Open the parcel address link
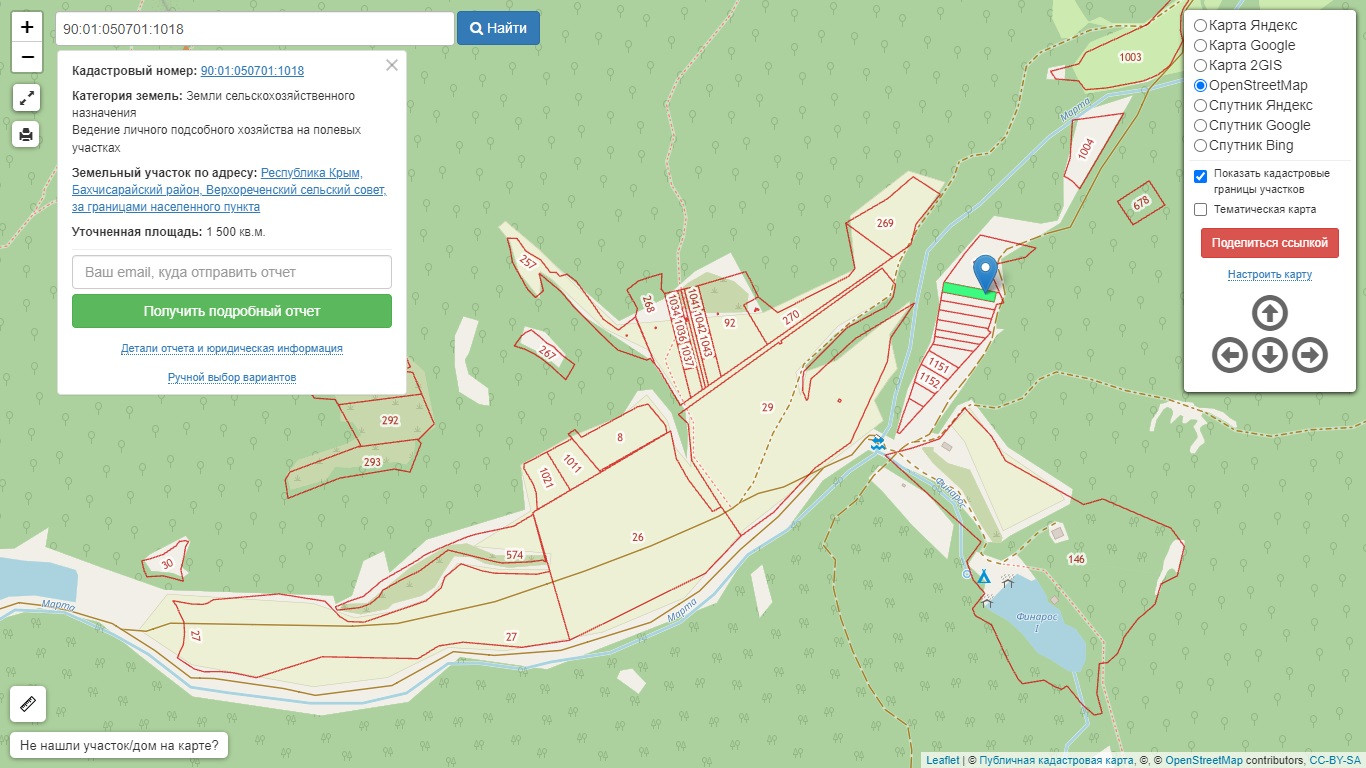 (229, 190)
